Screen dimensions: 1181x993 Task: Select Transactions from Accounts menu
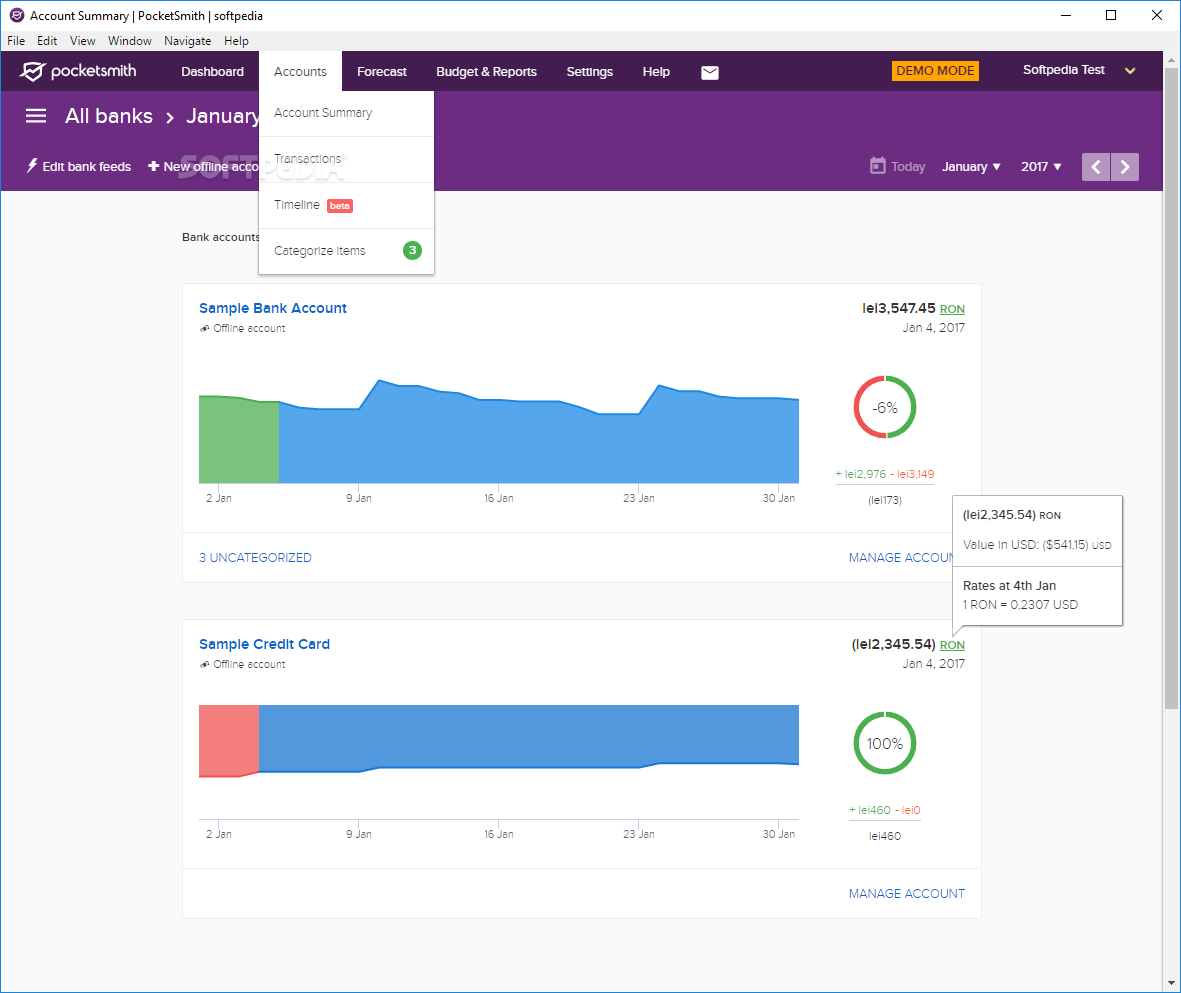click(x=346, y=159)
